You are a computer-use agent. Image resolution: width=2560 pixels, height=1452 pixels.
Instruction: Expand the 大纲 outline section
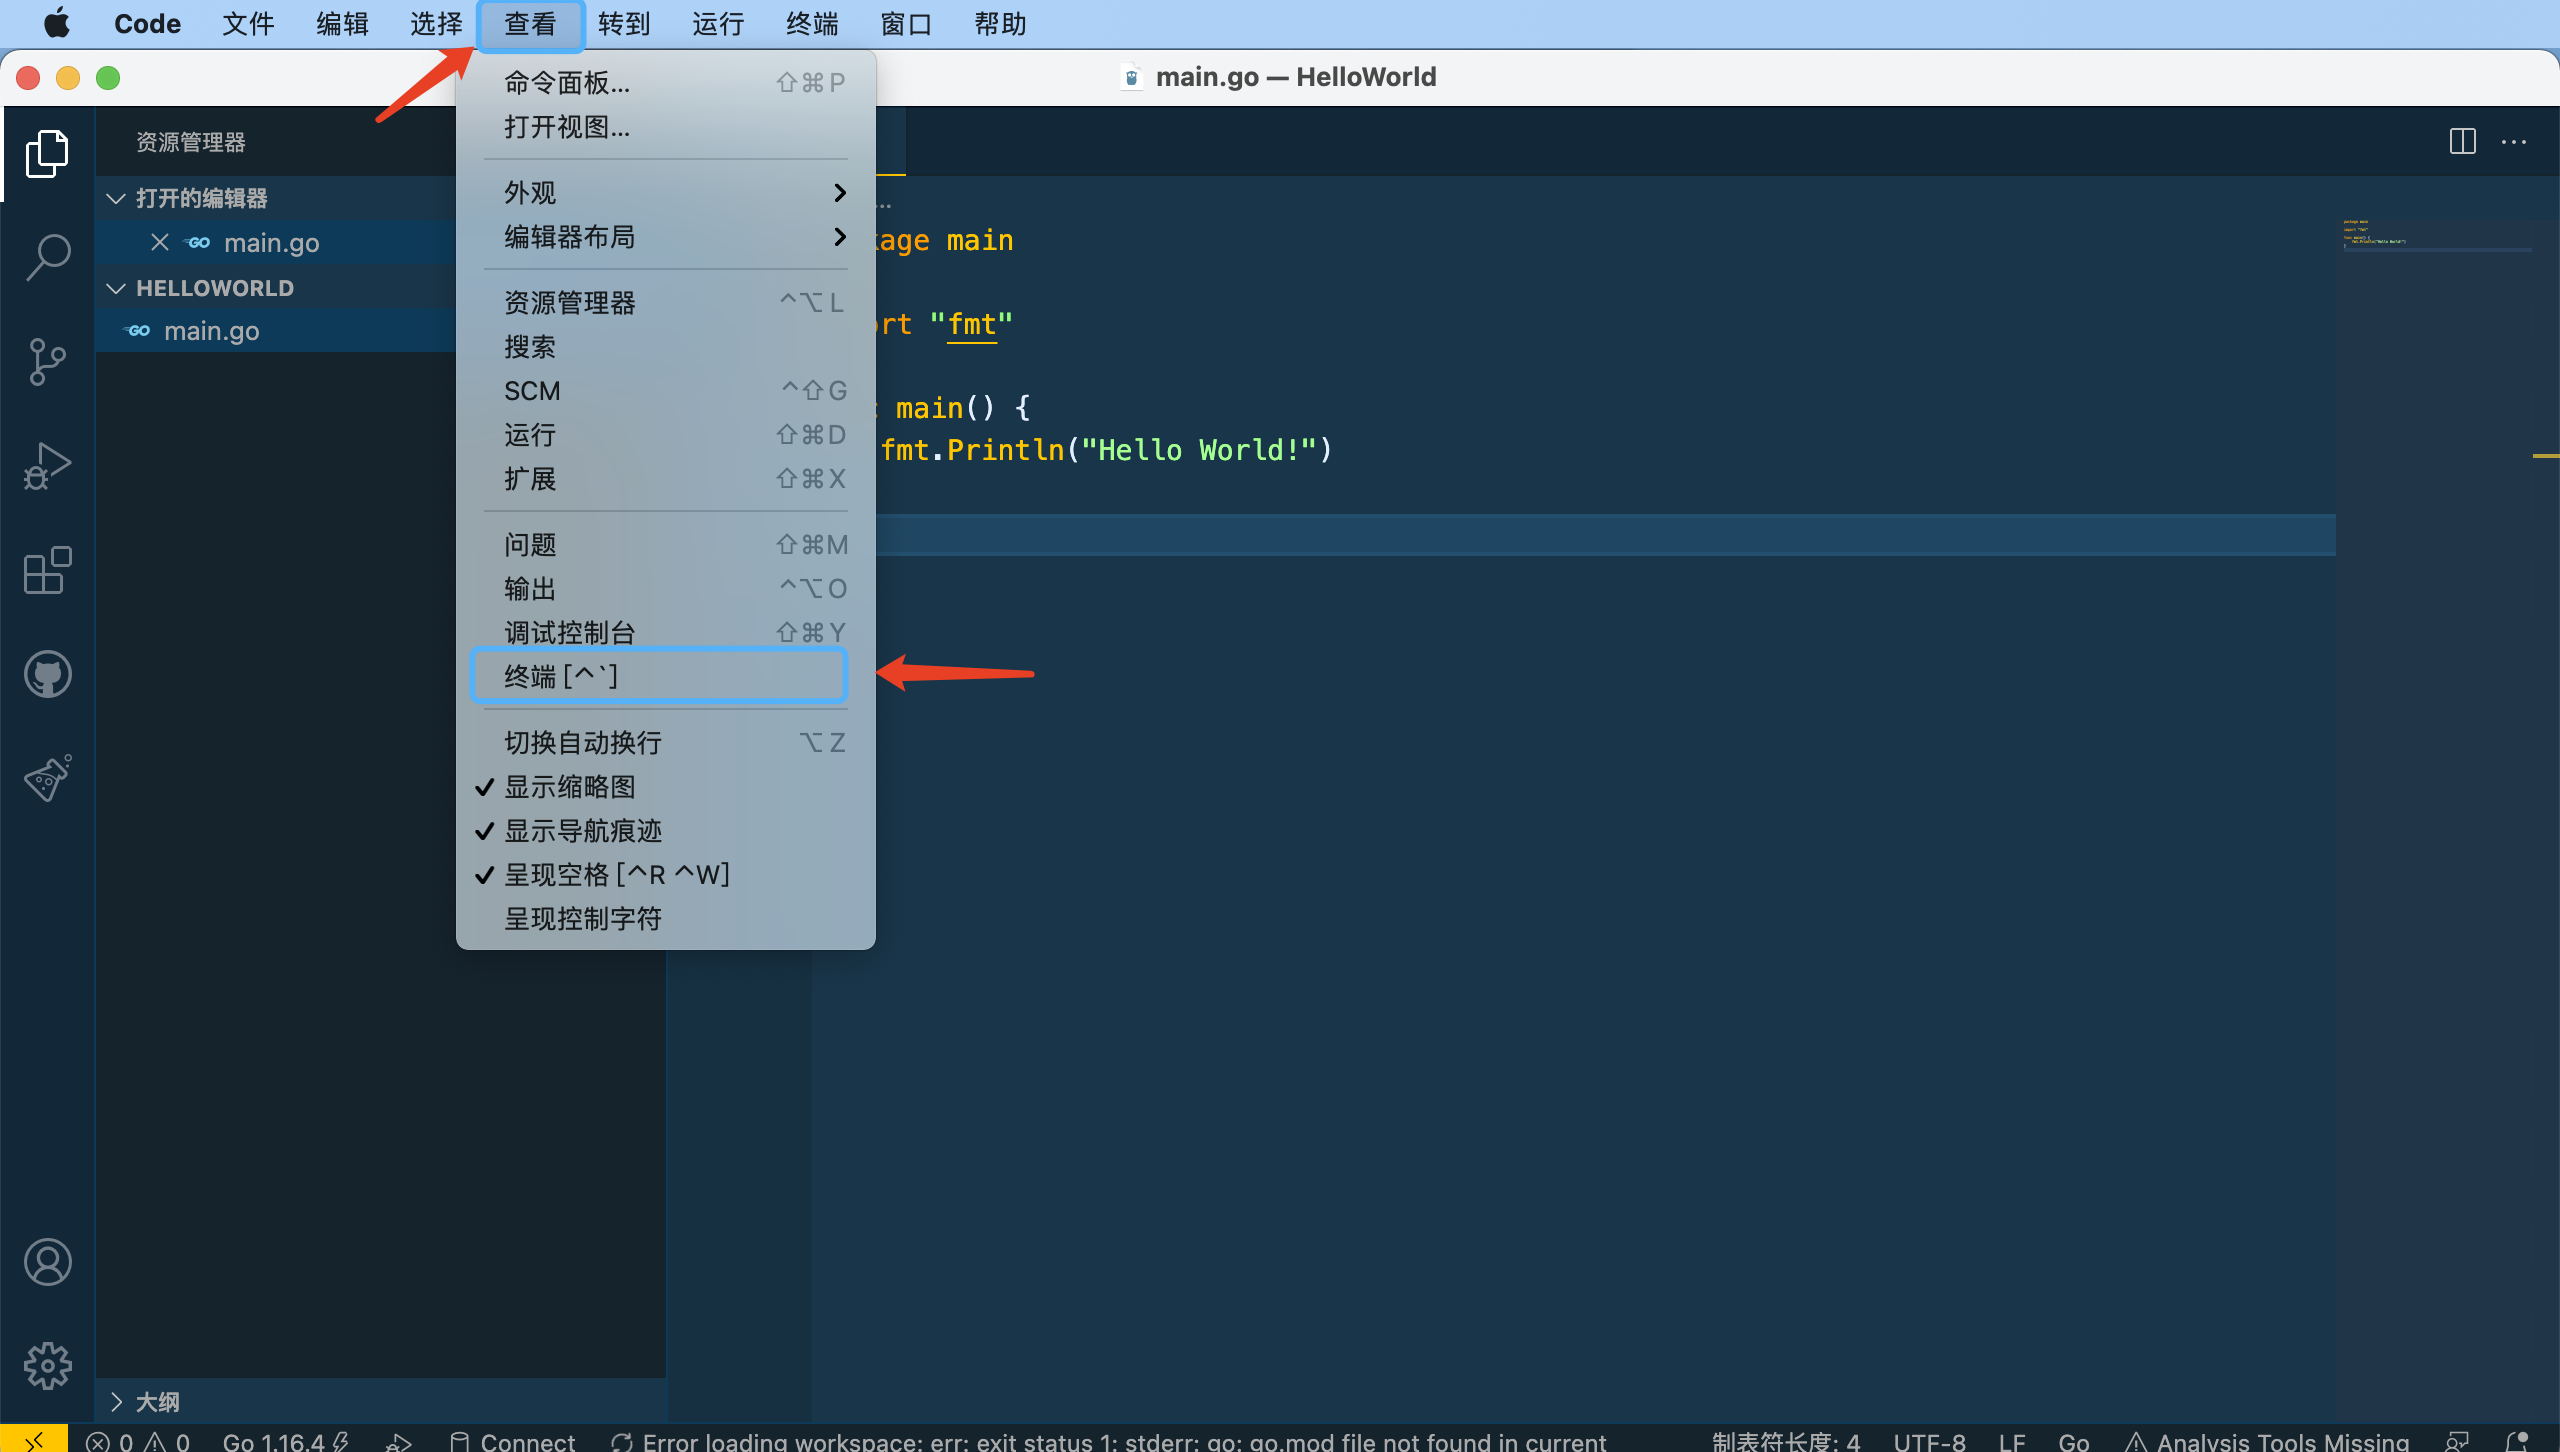(158, 1402)
